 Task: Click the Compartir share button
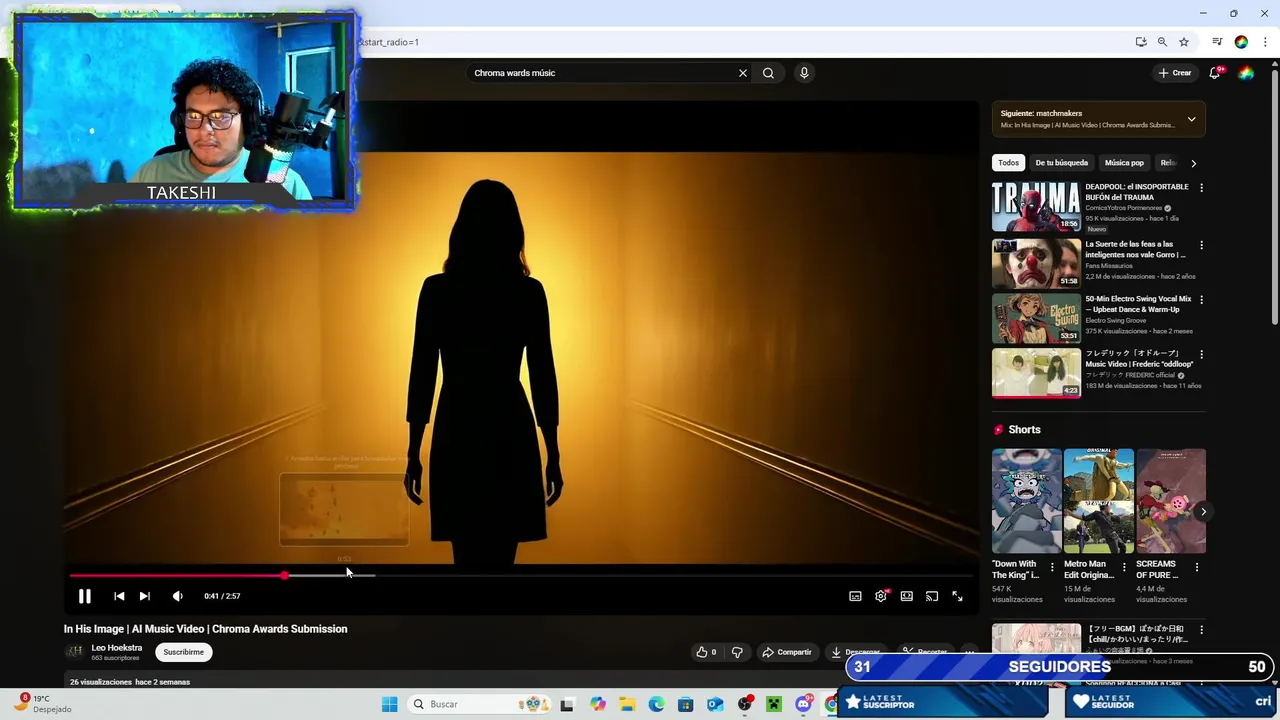pyautogui.click(x=787, y=652)
